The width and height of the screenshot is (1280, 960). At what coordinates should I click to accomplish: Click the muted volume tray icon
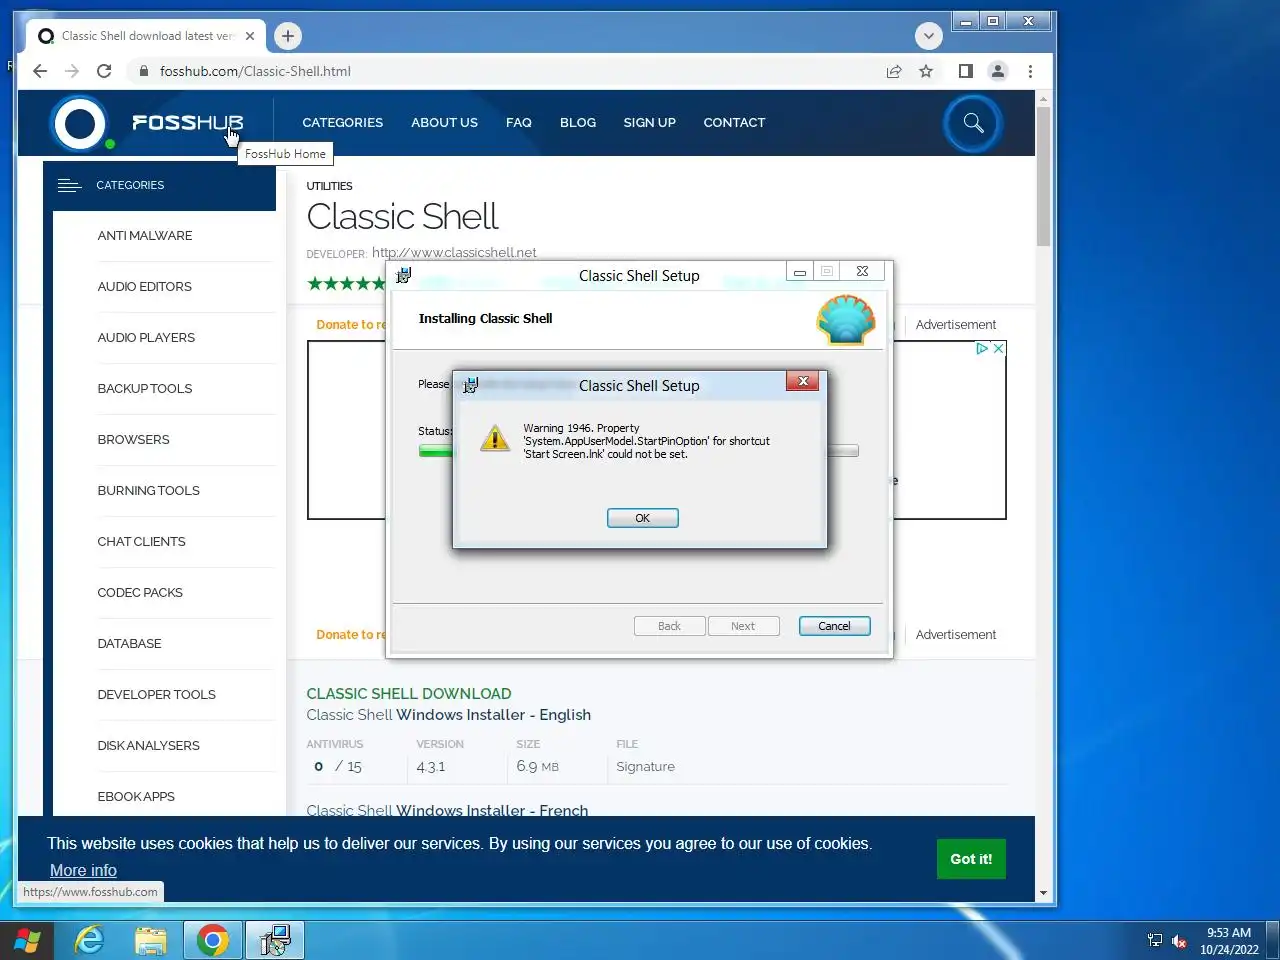coord(1179,941)
